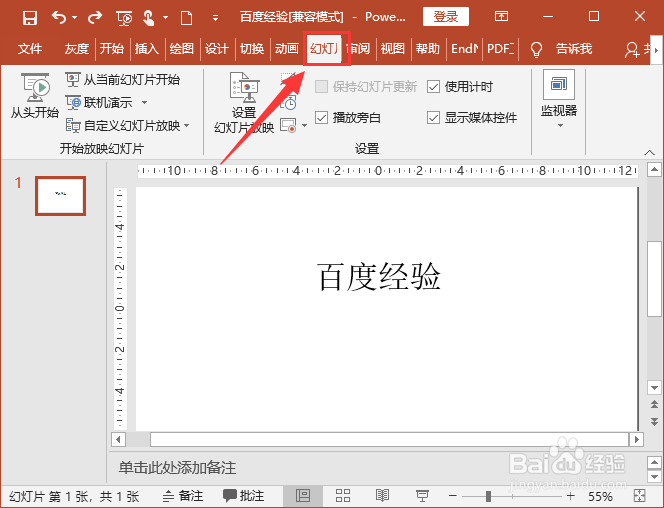Switch to Slide Sorter view icon
664x508 pixels.
(343, 496)
